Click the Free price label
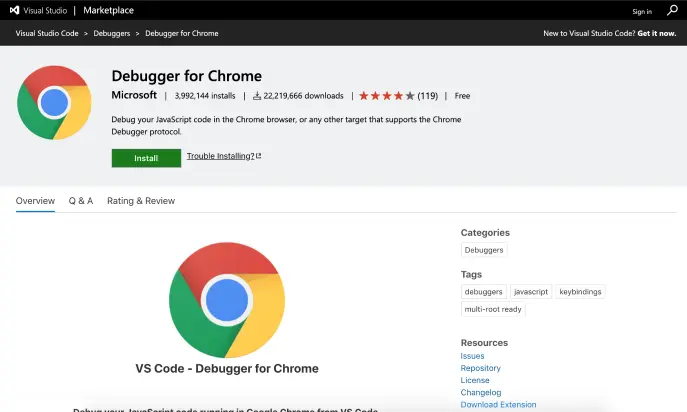This screenshot has width=687, height=412. pyautogui.click(x=462, y=96)
